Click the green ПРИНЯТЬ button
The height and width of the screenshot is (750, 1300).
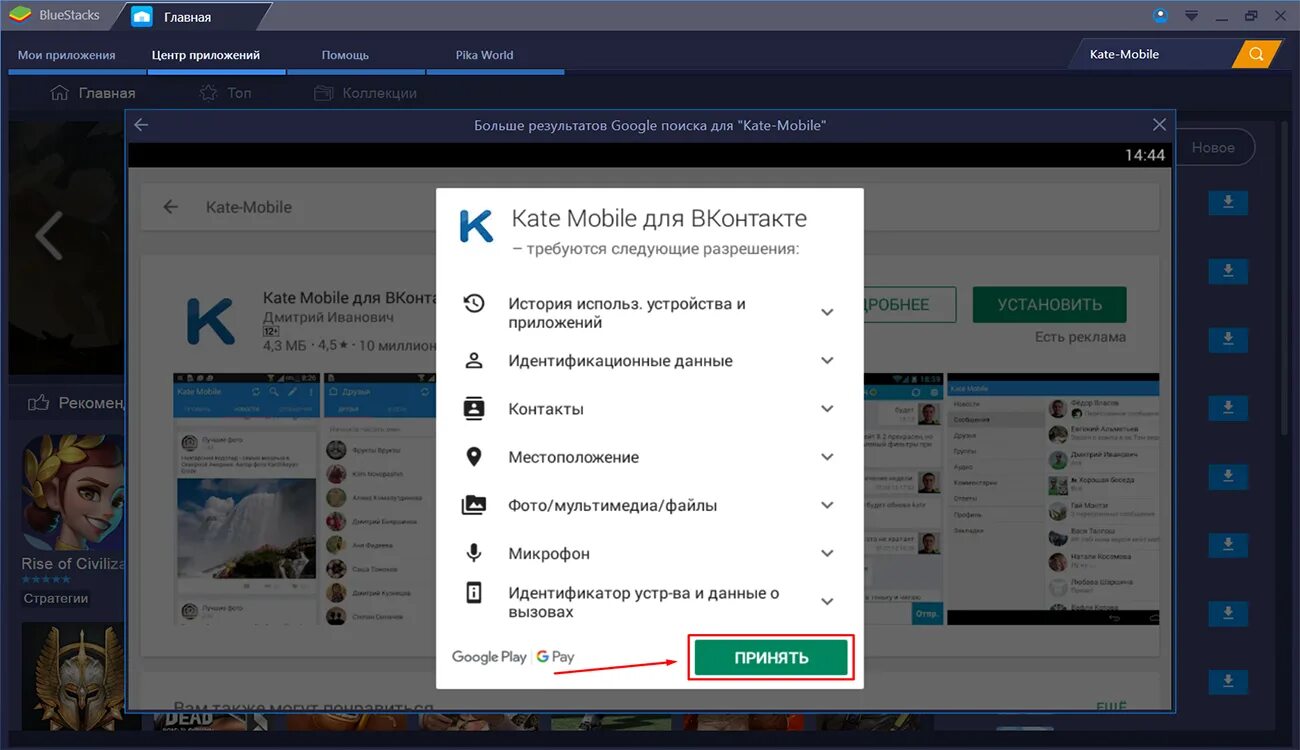[771, 658]
